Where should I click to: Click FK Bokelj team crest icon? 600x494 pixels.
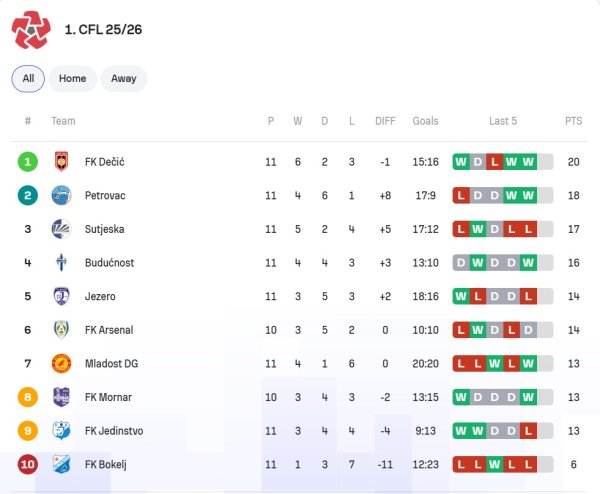pos(61,464)
